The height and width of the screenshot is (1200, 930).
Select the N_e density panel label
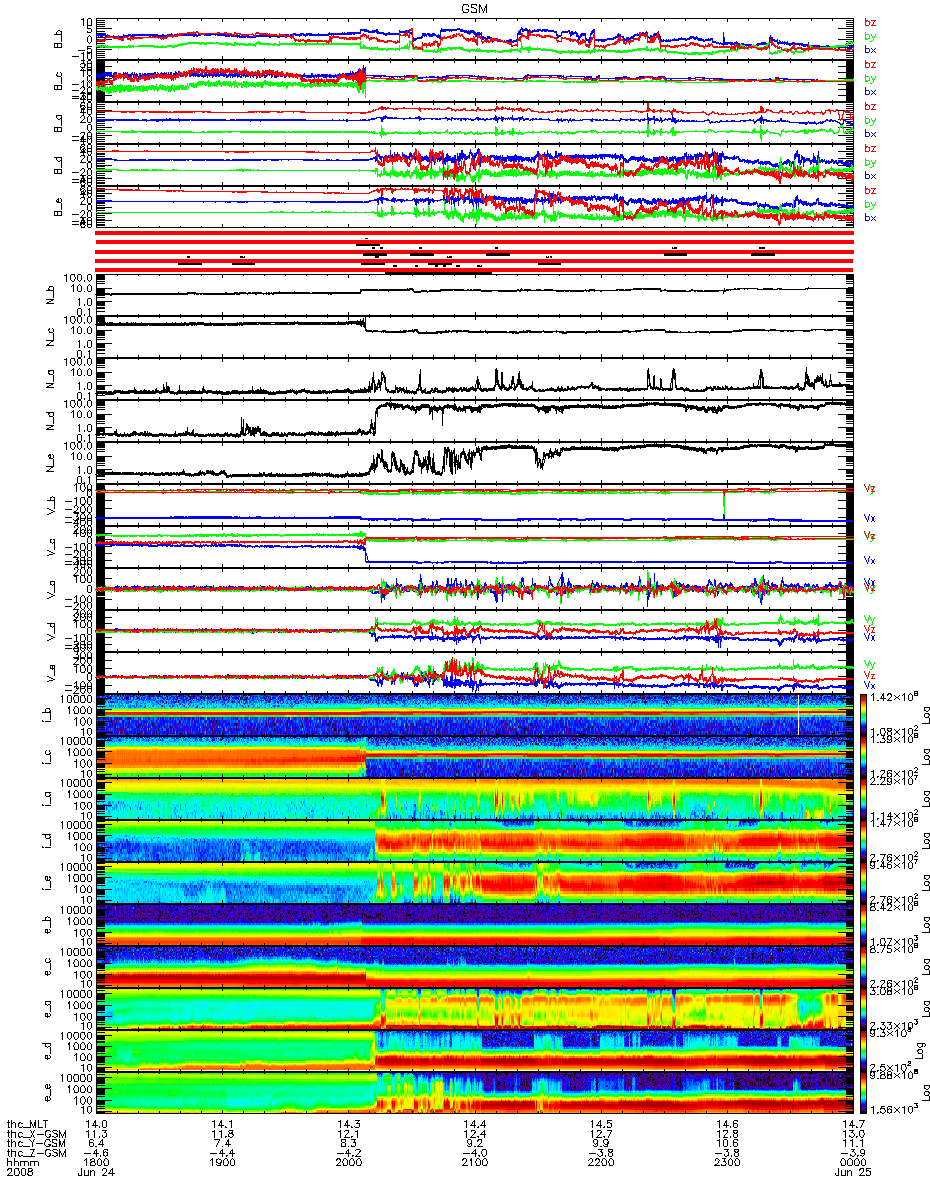[x=50, y=461]
